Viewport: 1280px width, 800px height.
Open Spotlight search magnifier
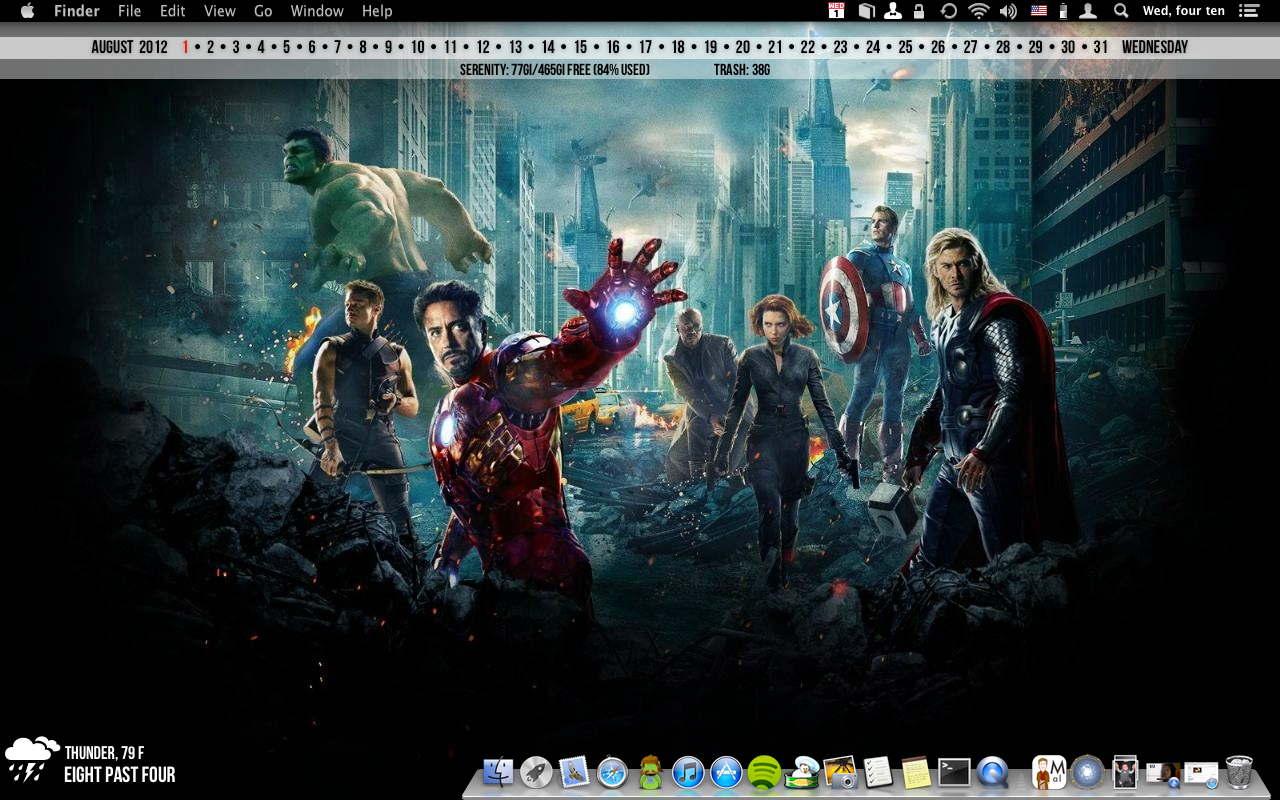click(1121, 11)
